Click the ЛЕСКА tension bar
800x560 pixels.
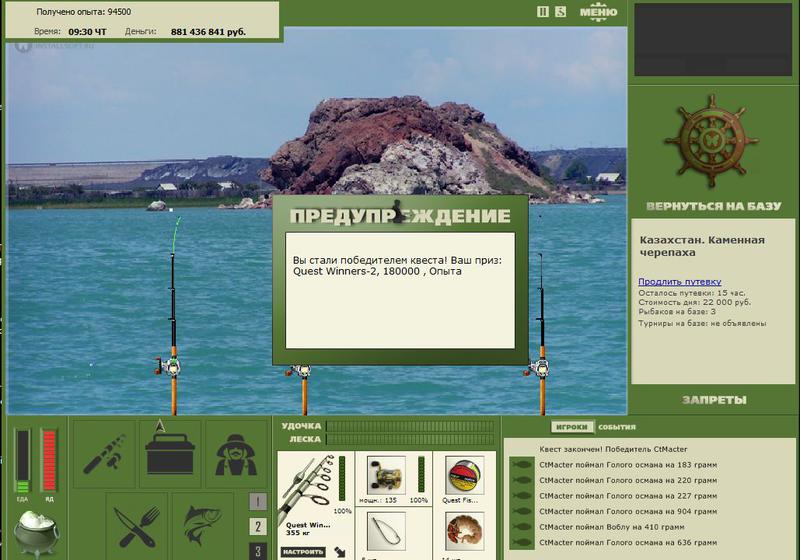click(410, 439)
